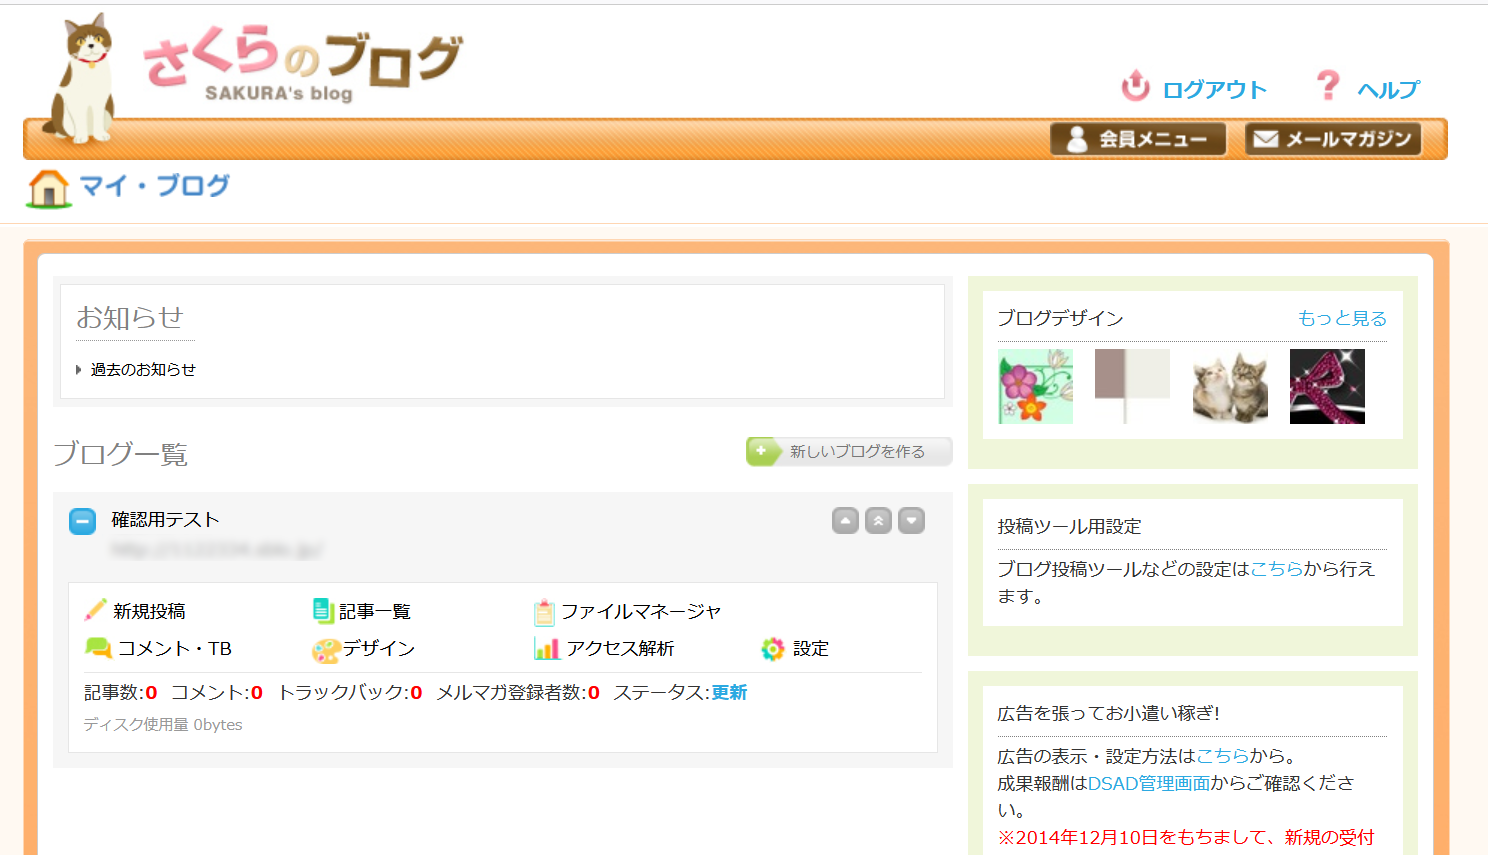Open the メールマガジン menu button
The height and width of the screenshot is (855, 1488).
click(x=1332, y=139)
